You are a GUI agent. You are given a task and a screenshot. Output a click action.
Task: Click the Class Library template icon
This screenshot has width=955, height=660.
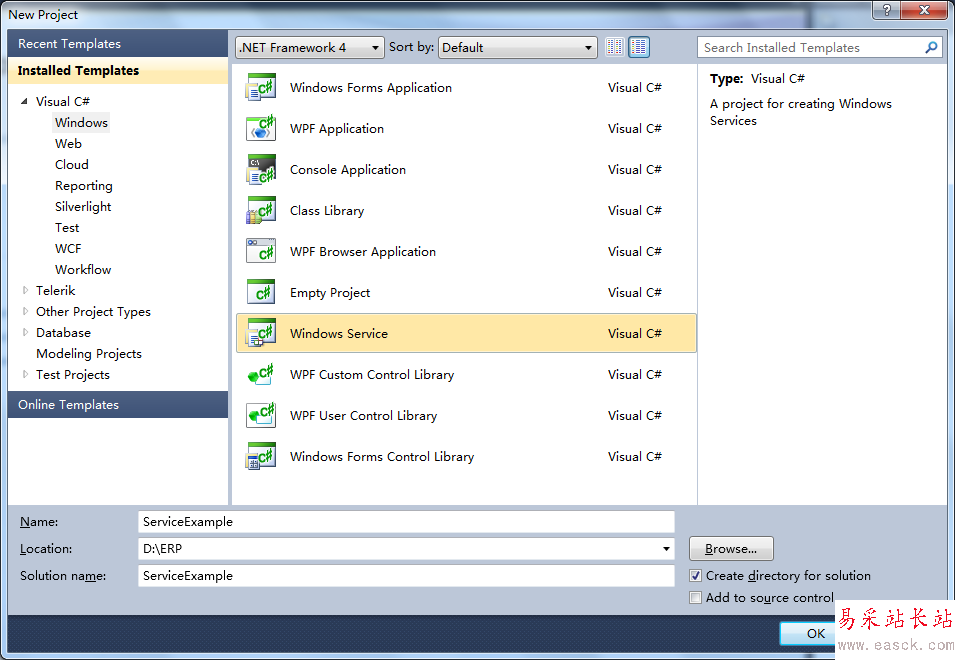pos(261,211)
